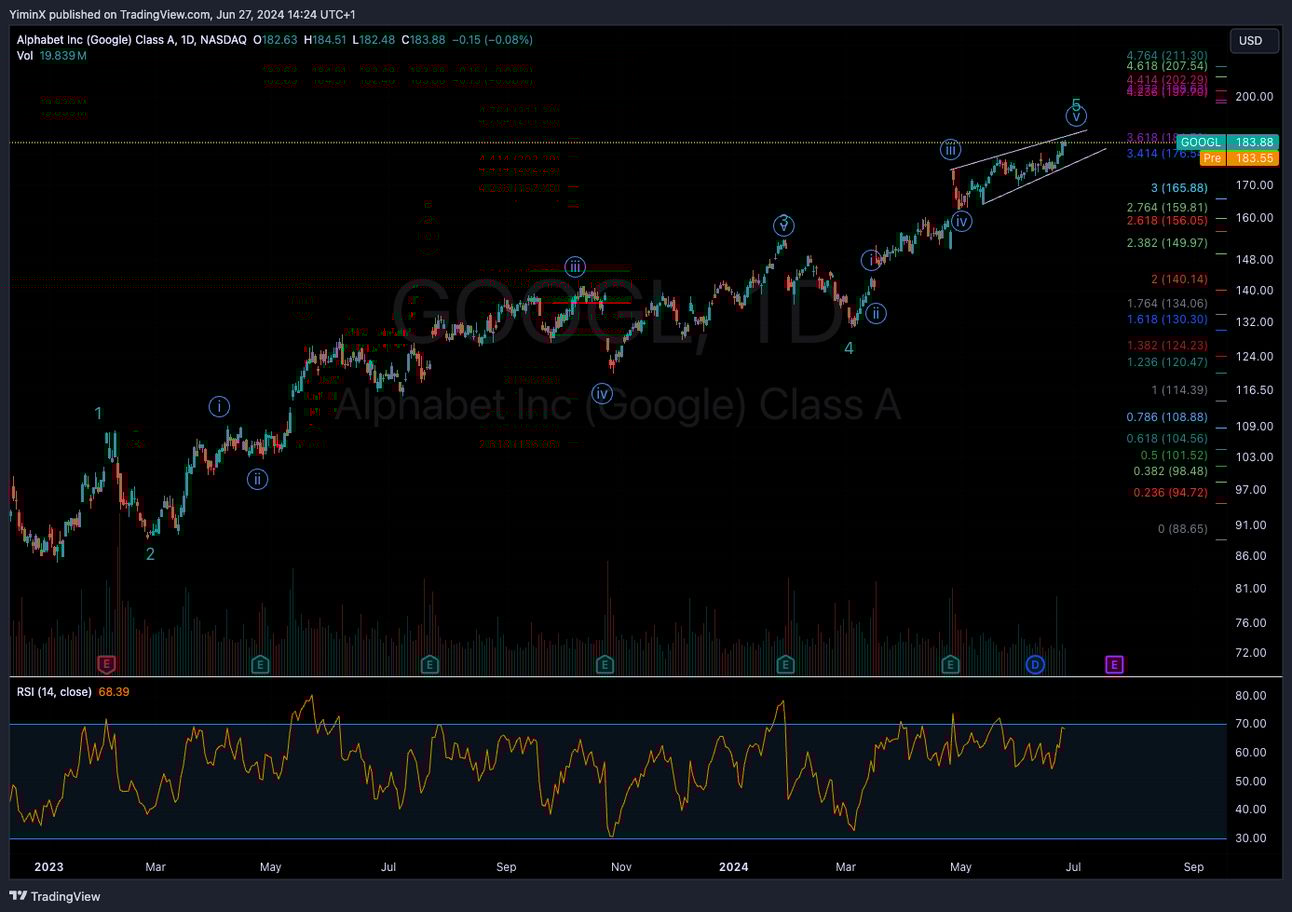Viewport: 1292px width, 912px height.
Task: Click the TradingView logo at bottom left
Action: click(56, 896)
